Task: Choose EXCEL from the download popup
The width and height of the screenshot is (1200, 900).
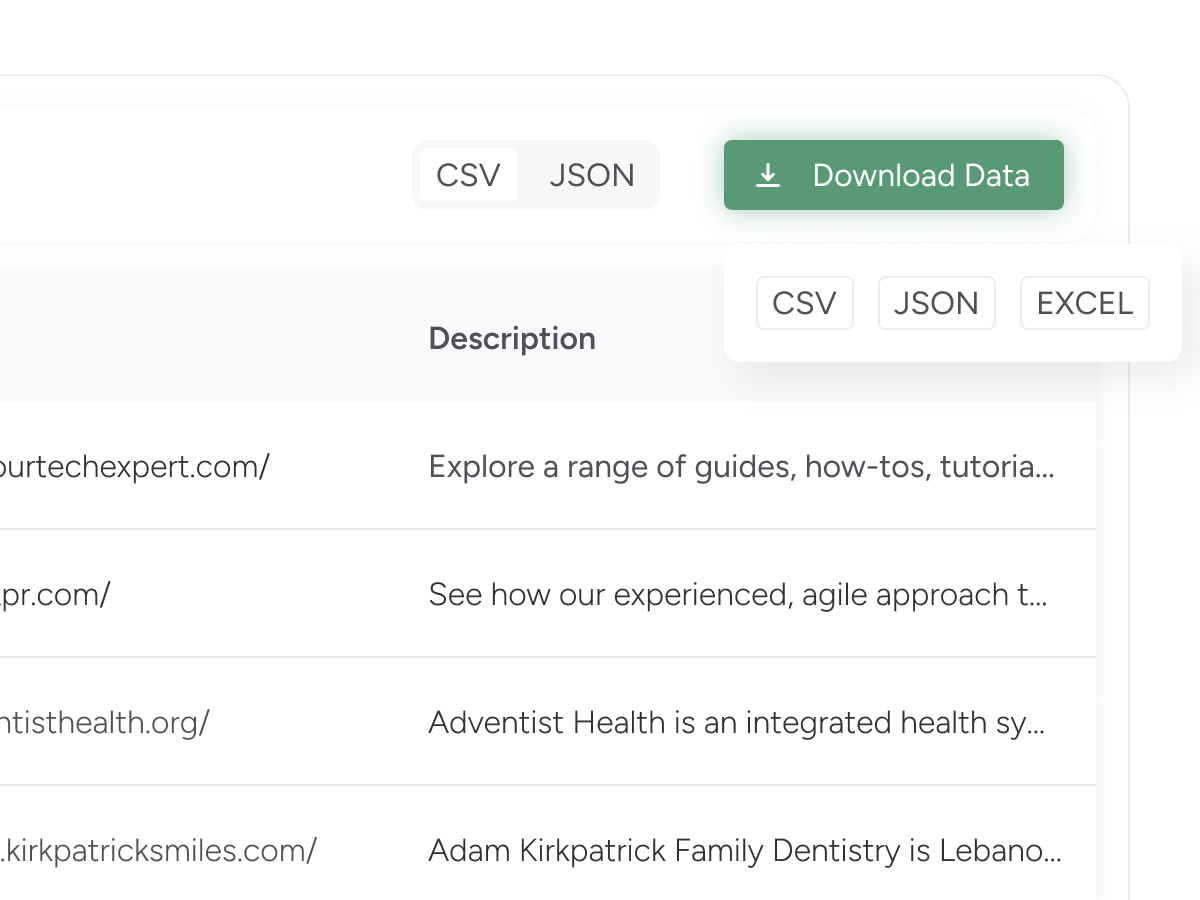Action: 1084,303
